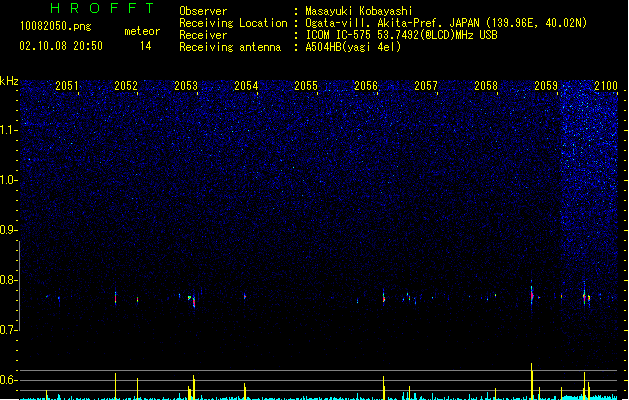Click the 2052 time marker
Viewport: 629px width, 400px height.
(x=126, y=86)
